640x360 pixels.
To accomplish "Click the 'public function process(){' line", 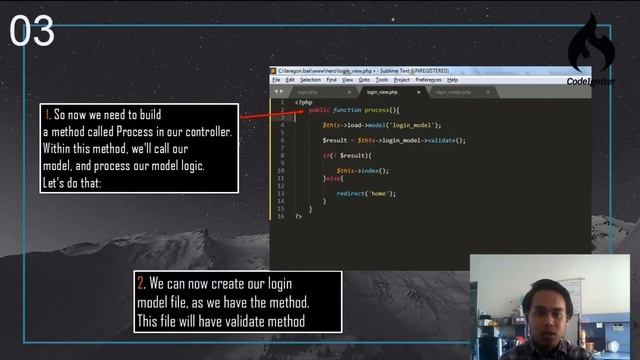I will (x=354, y=110).
